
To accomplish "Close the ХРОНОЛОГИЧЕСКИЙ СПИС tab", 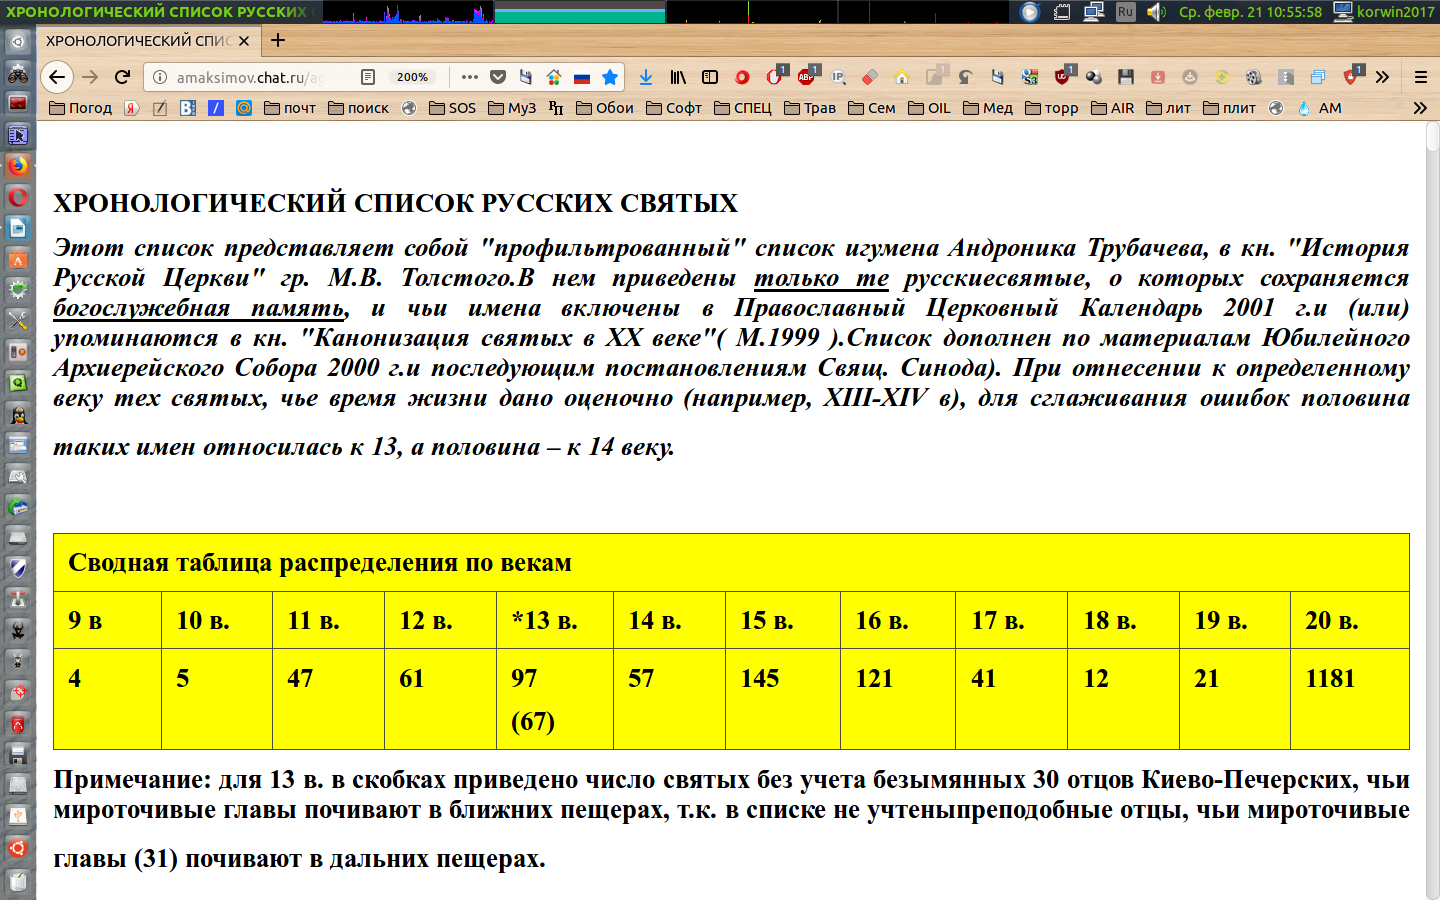I will (244, 41).
